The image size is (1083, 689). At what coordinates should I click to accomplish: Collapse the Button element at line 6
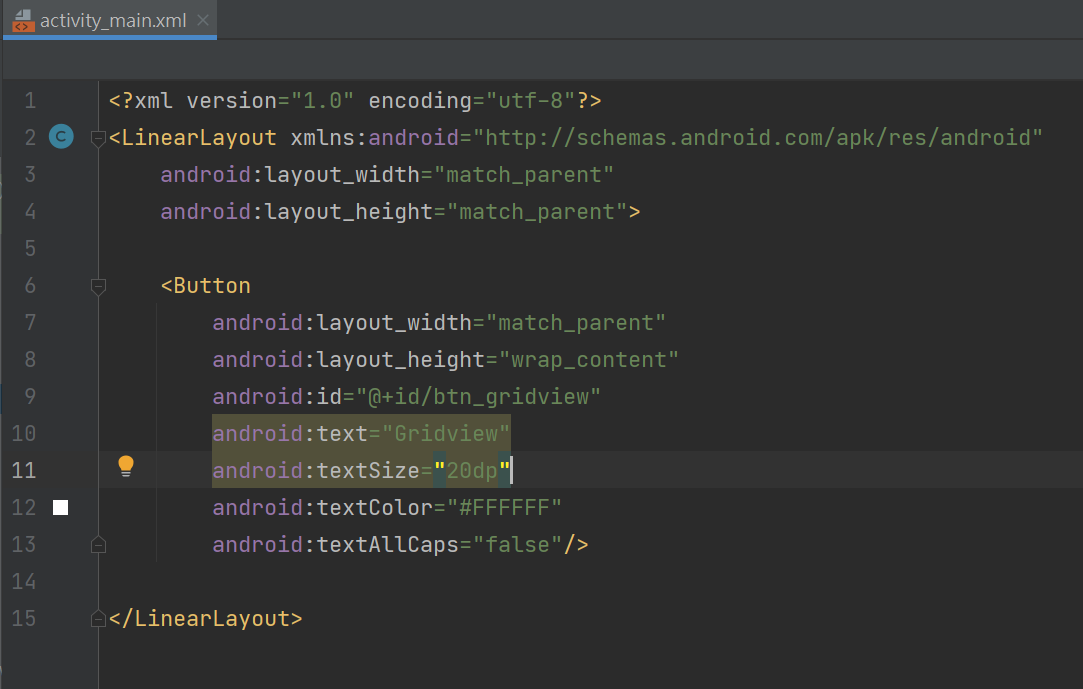(x=98, y=287)
